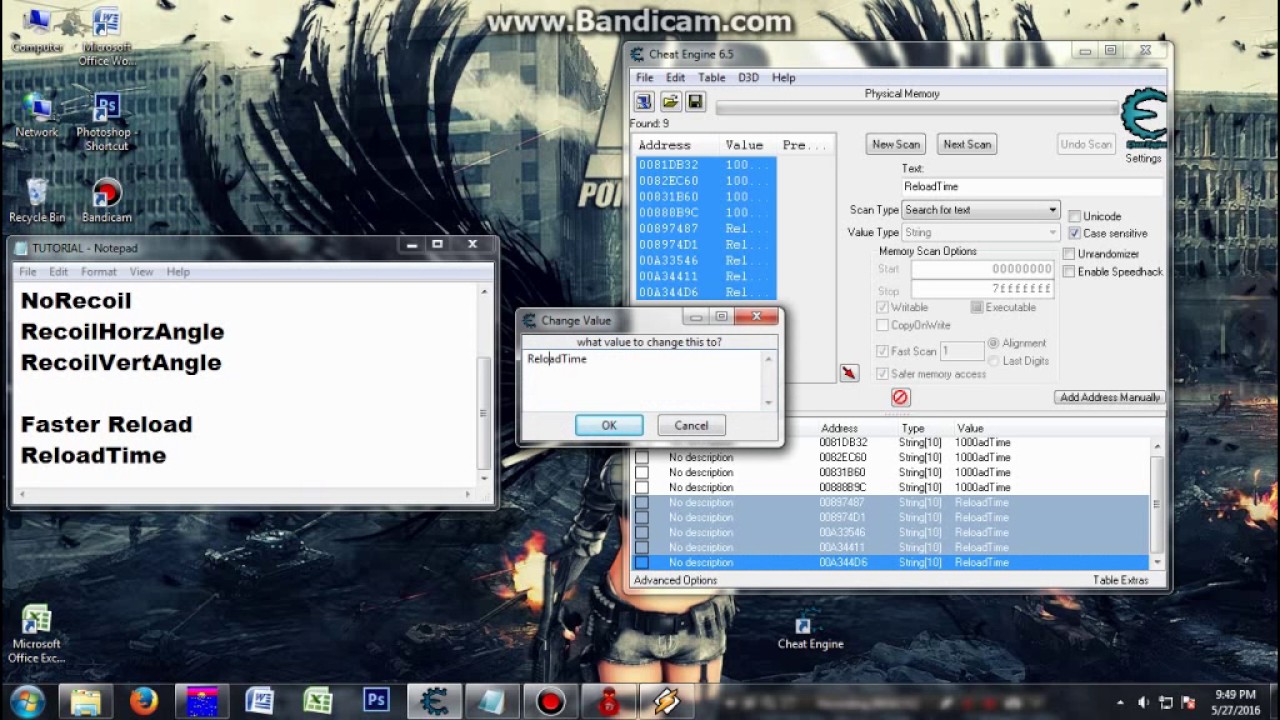Select the Alignment radio button
Viewport: 1280px width, 720px height.
coord(993,343)
